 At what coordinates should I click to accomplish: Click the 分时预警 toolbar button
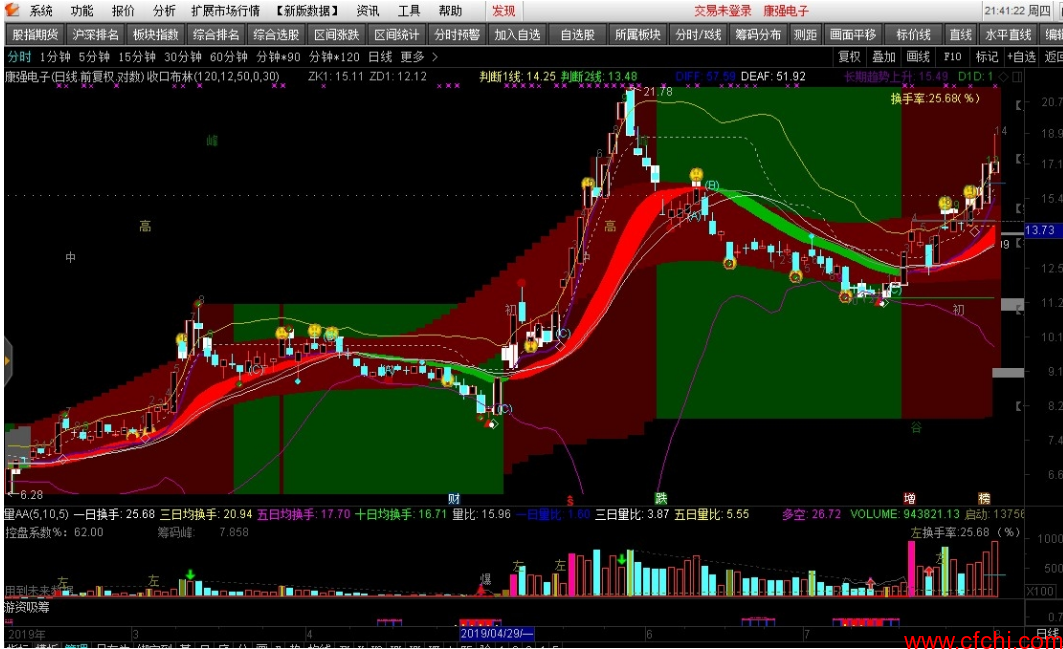pos(458,35)
